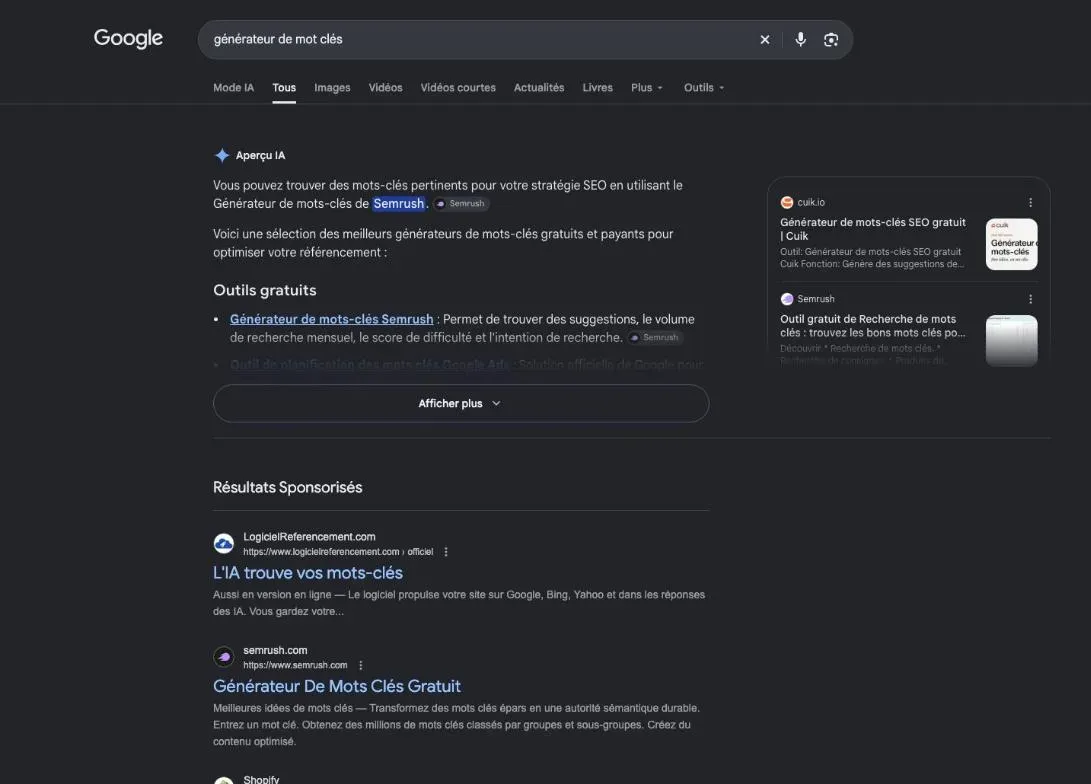Click the Outils gratuits heading

264,290
